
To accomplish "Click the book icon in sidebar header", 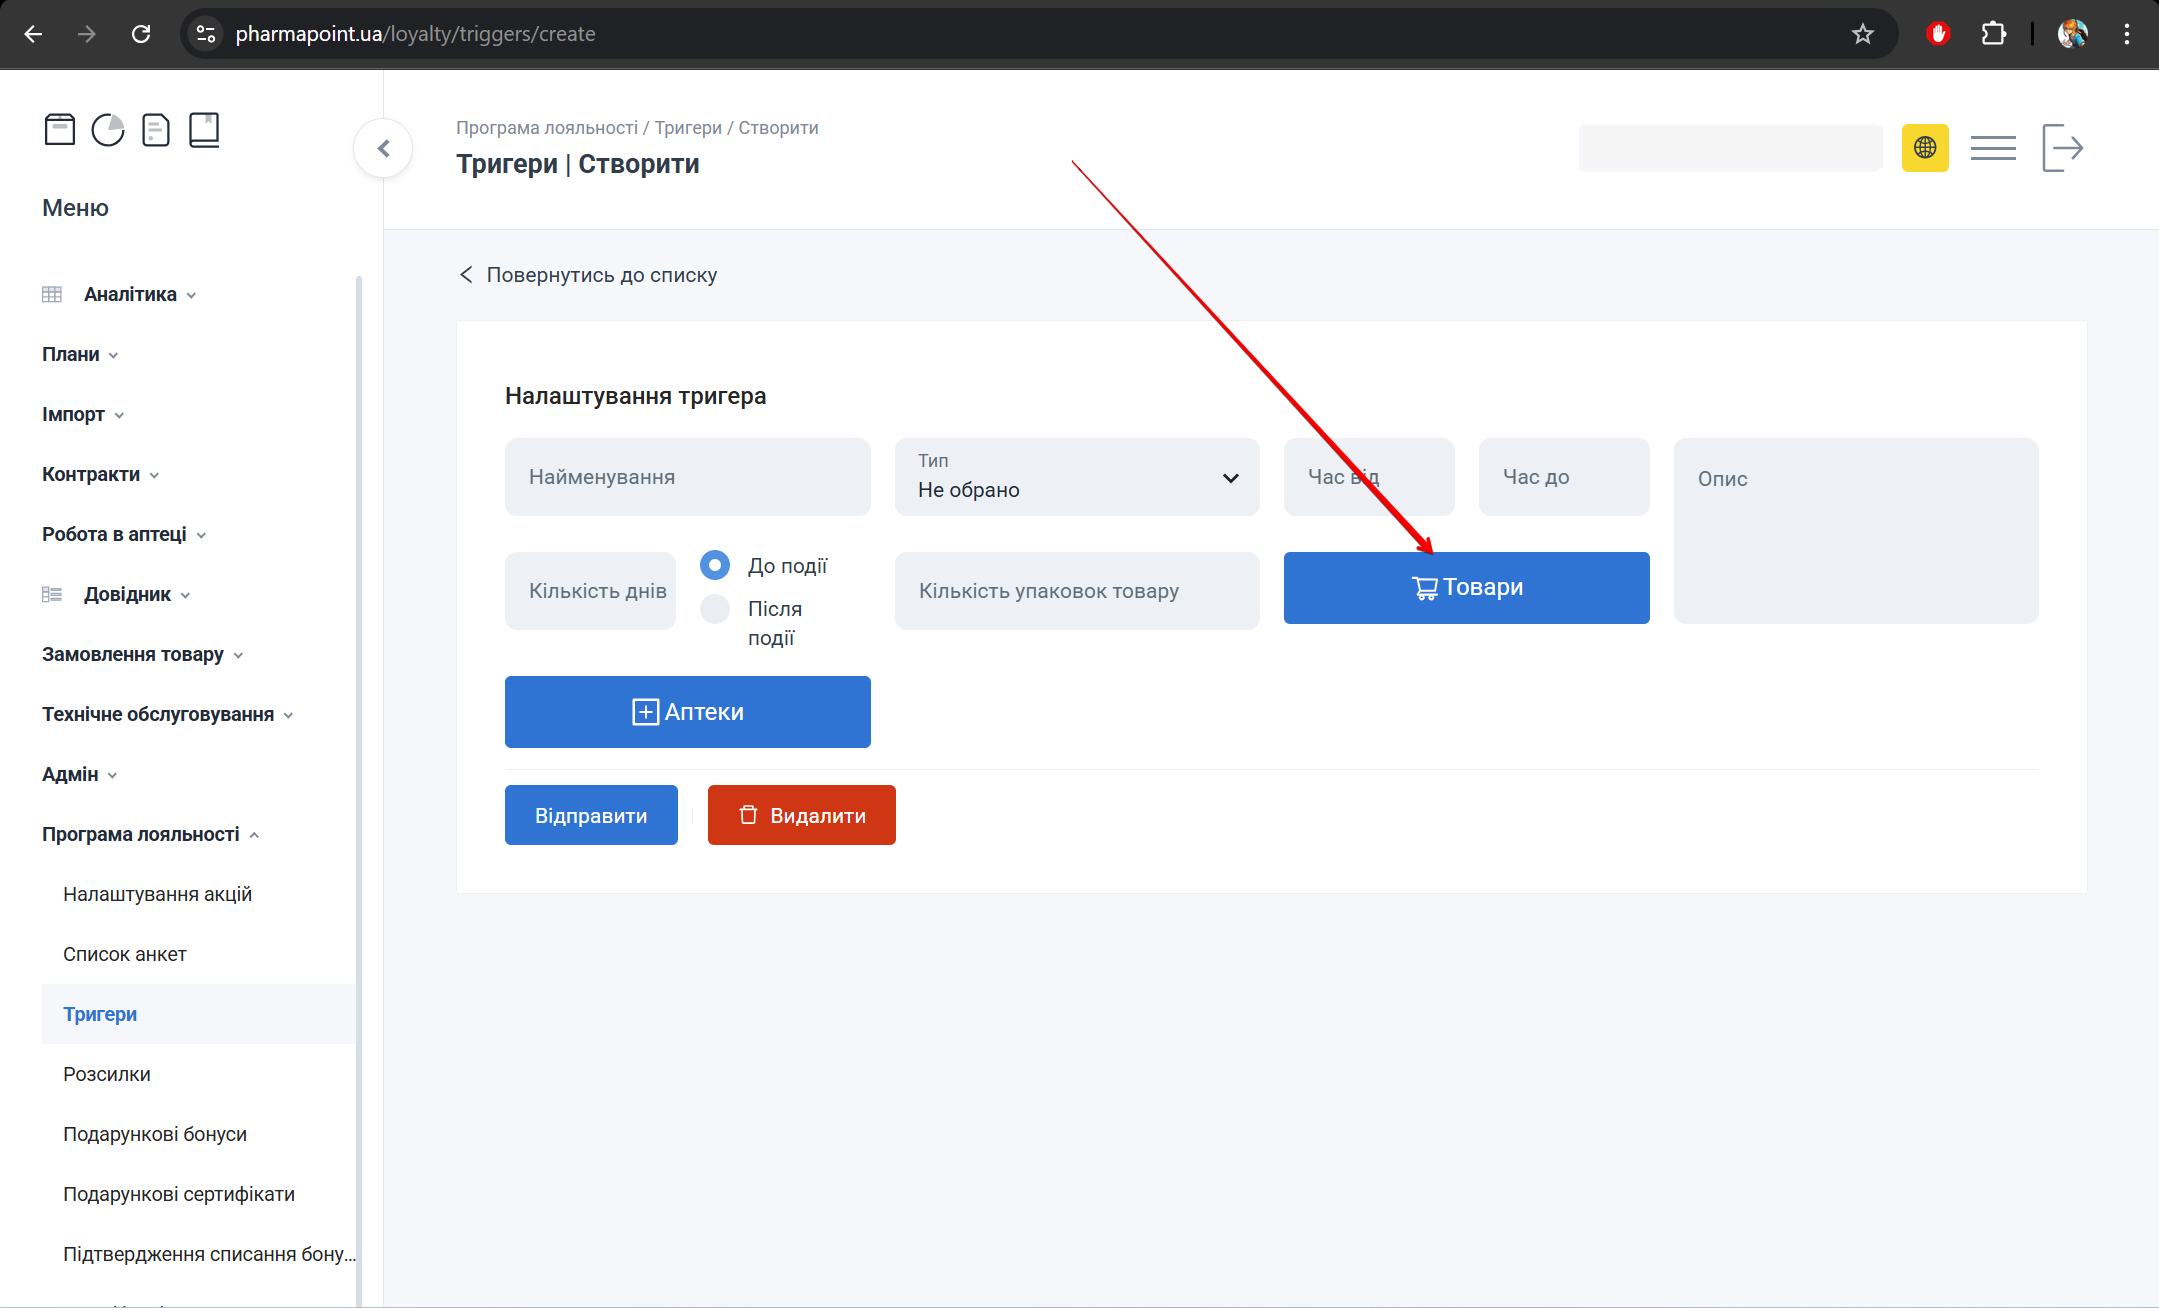I will point(204,130).
